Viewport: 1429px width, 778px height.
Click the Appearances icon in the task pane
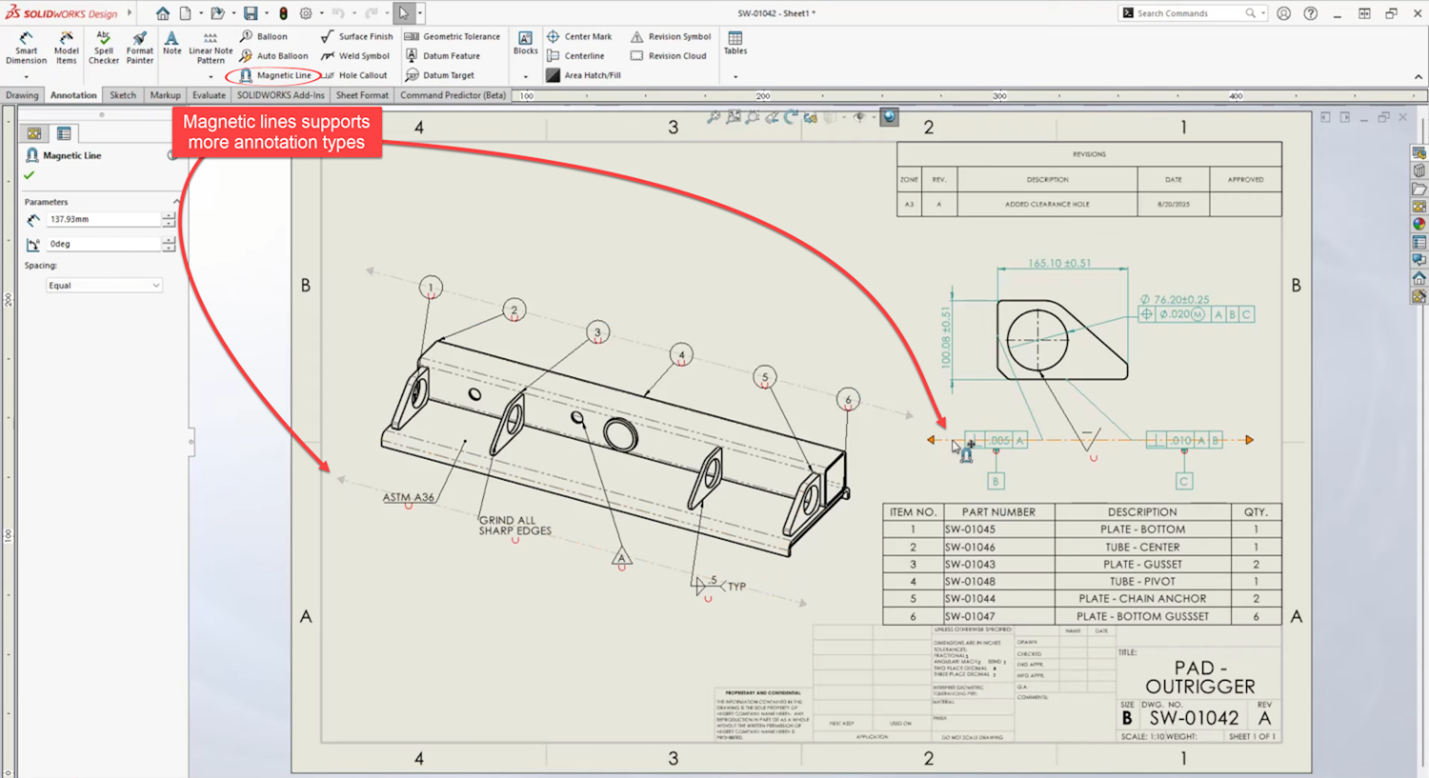pos(1419,224)
